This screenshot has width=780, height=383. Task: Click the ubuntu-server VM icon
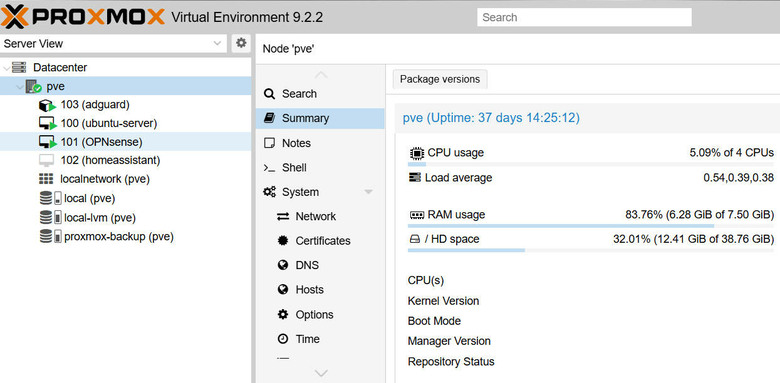(47, 123)
